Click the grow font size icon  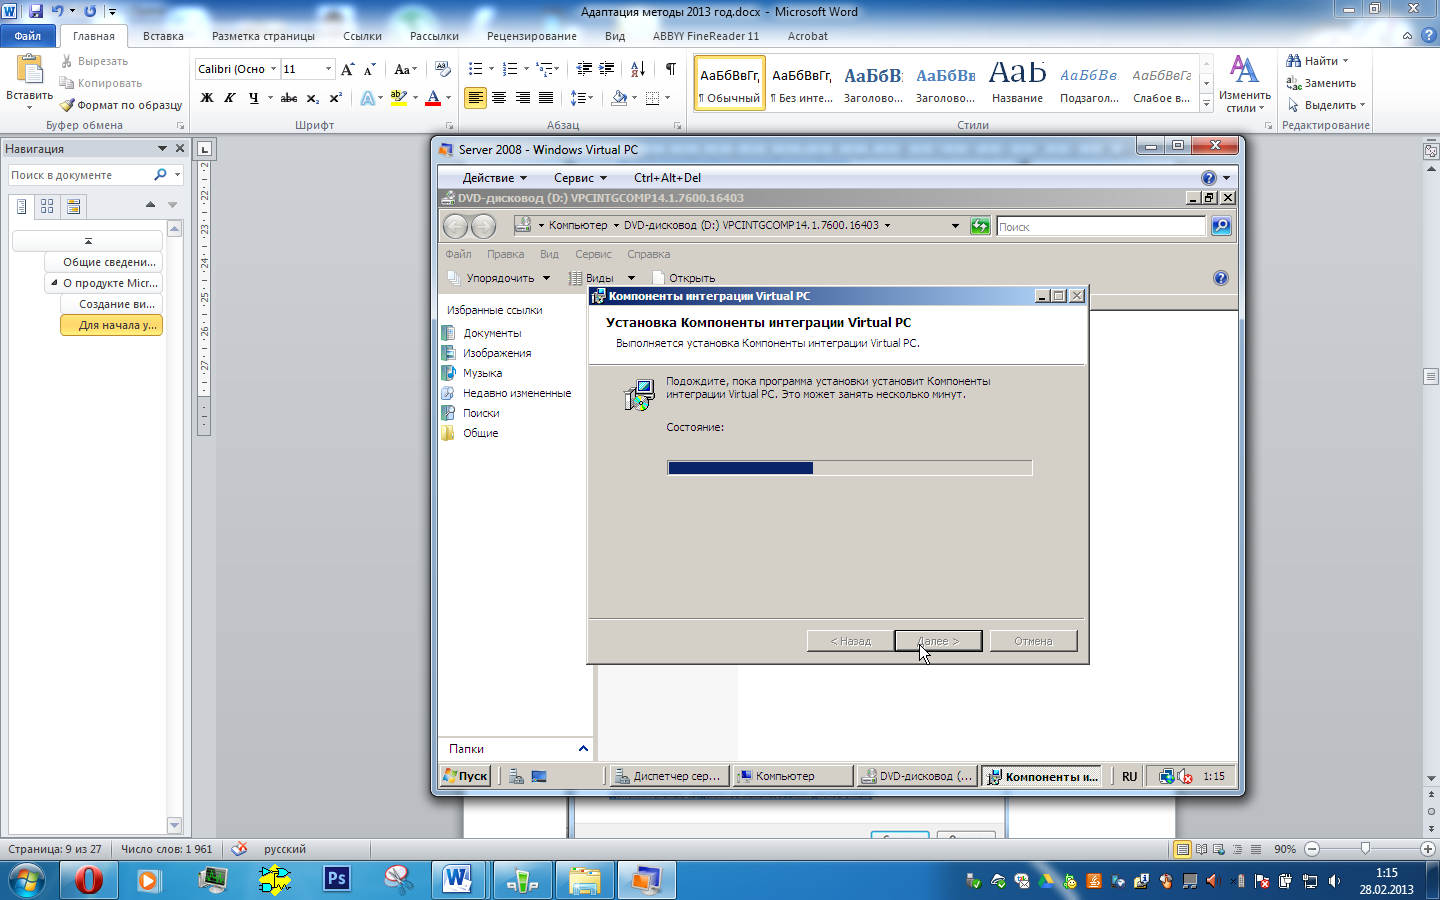pyautogui.click(x=347, y=69)
